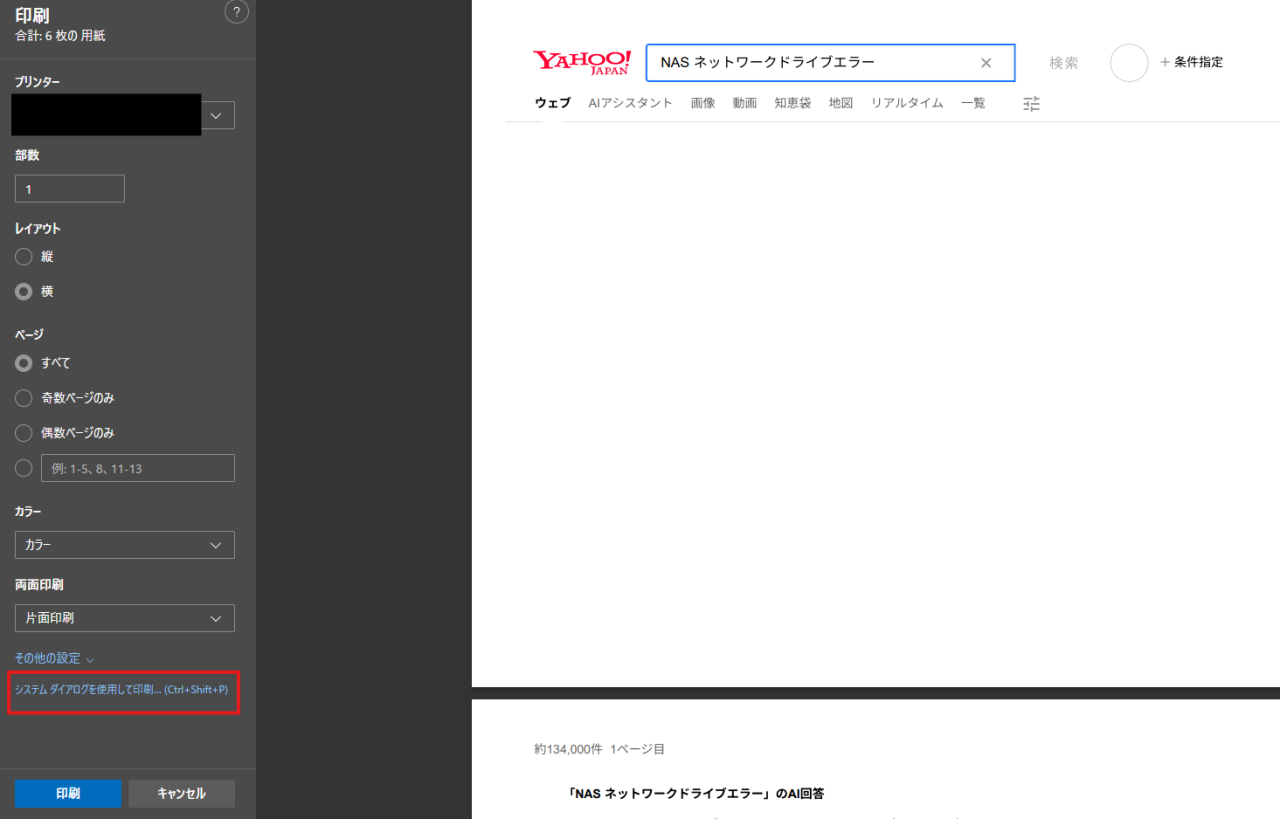Select 偶数ページのみ option

click(24, 433)
